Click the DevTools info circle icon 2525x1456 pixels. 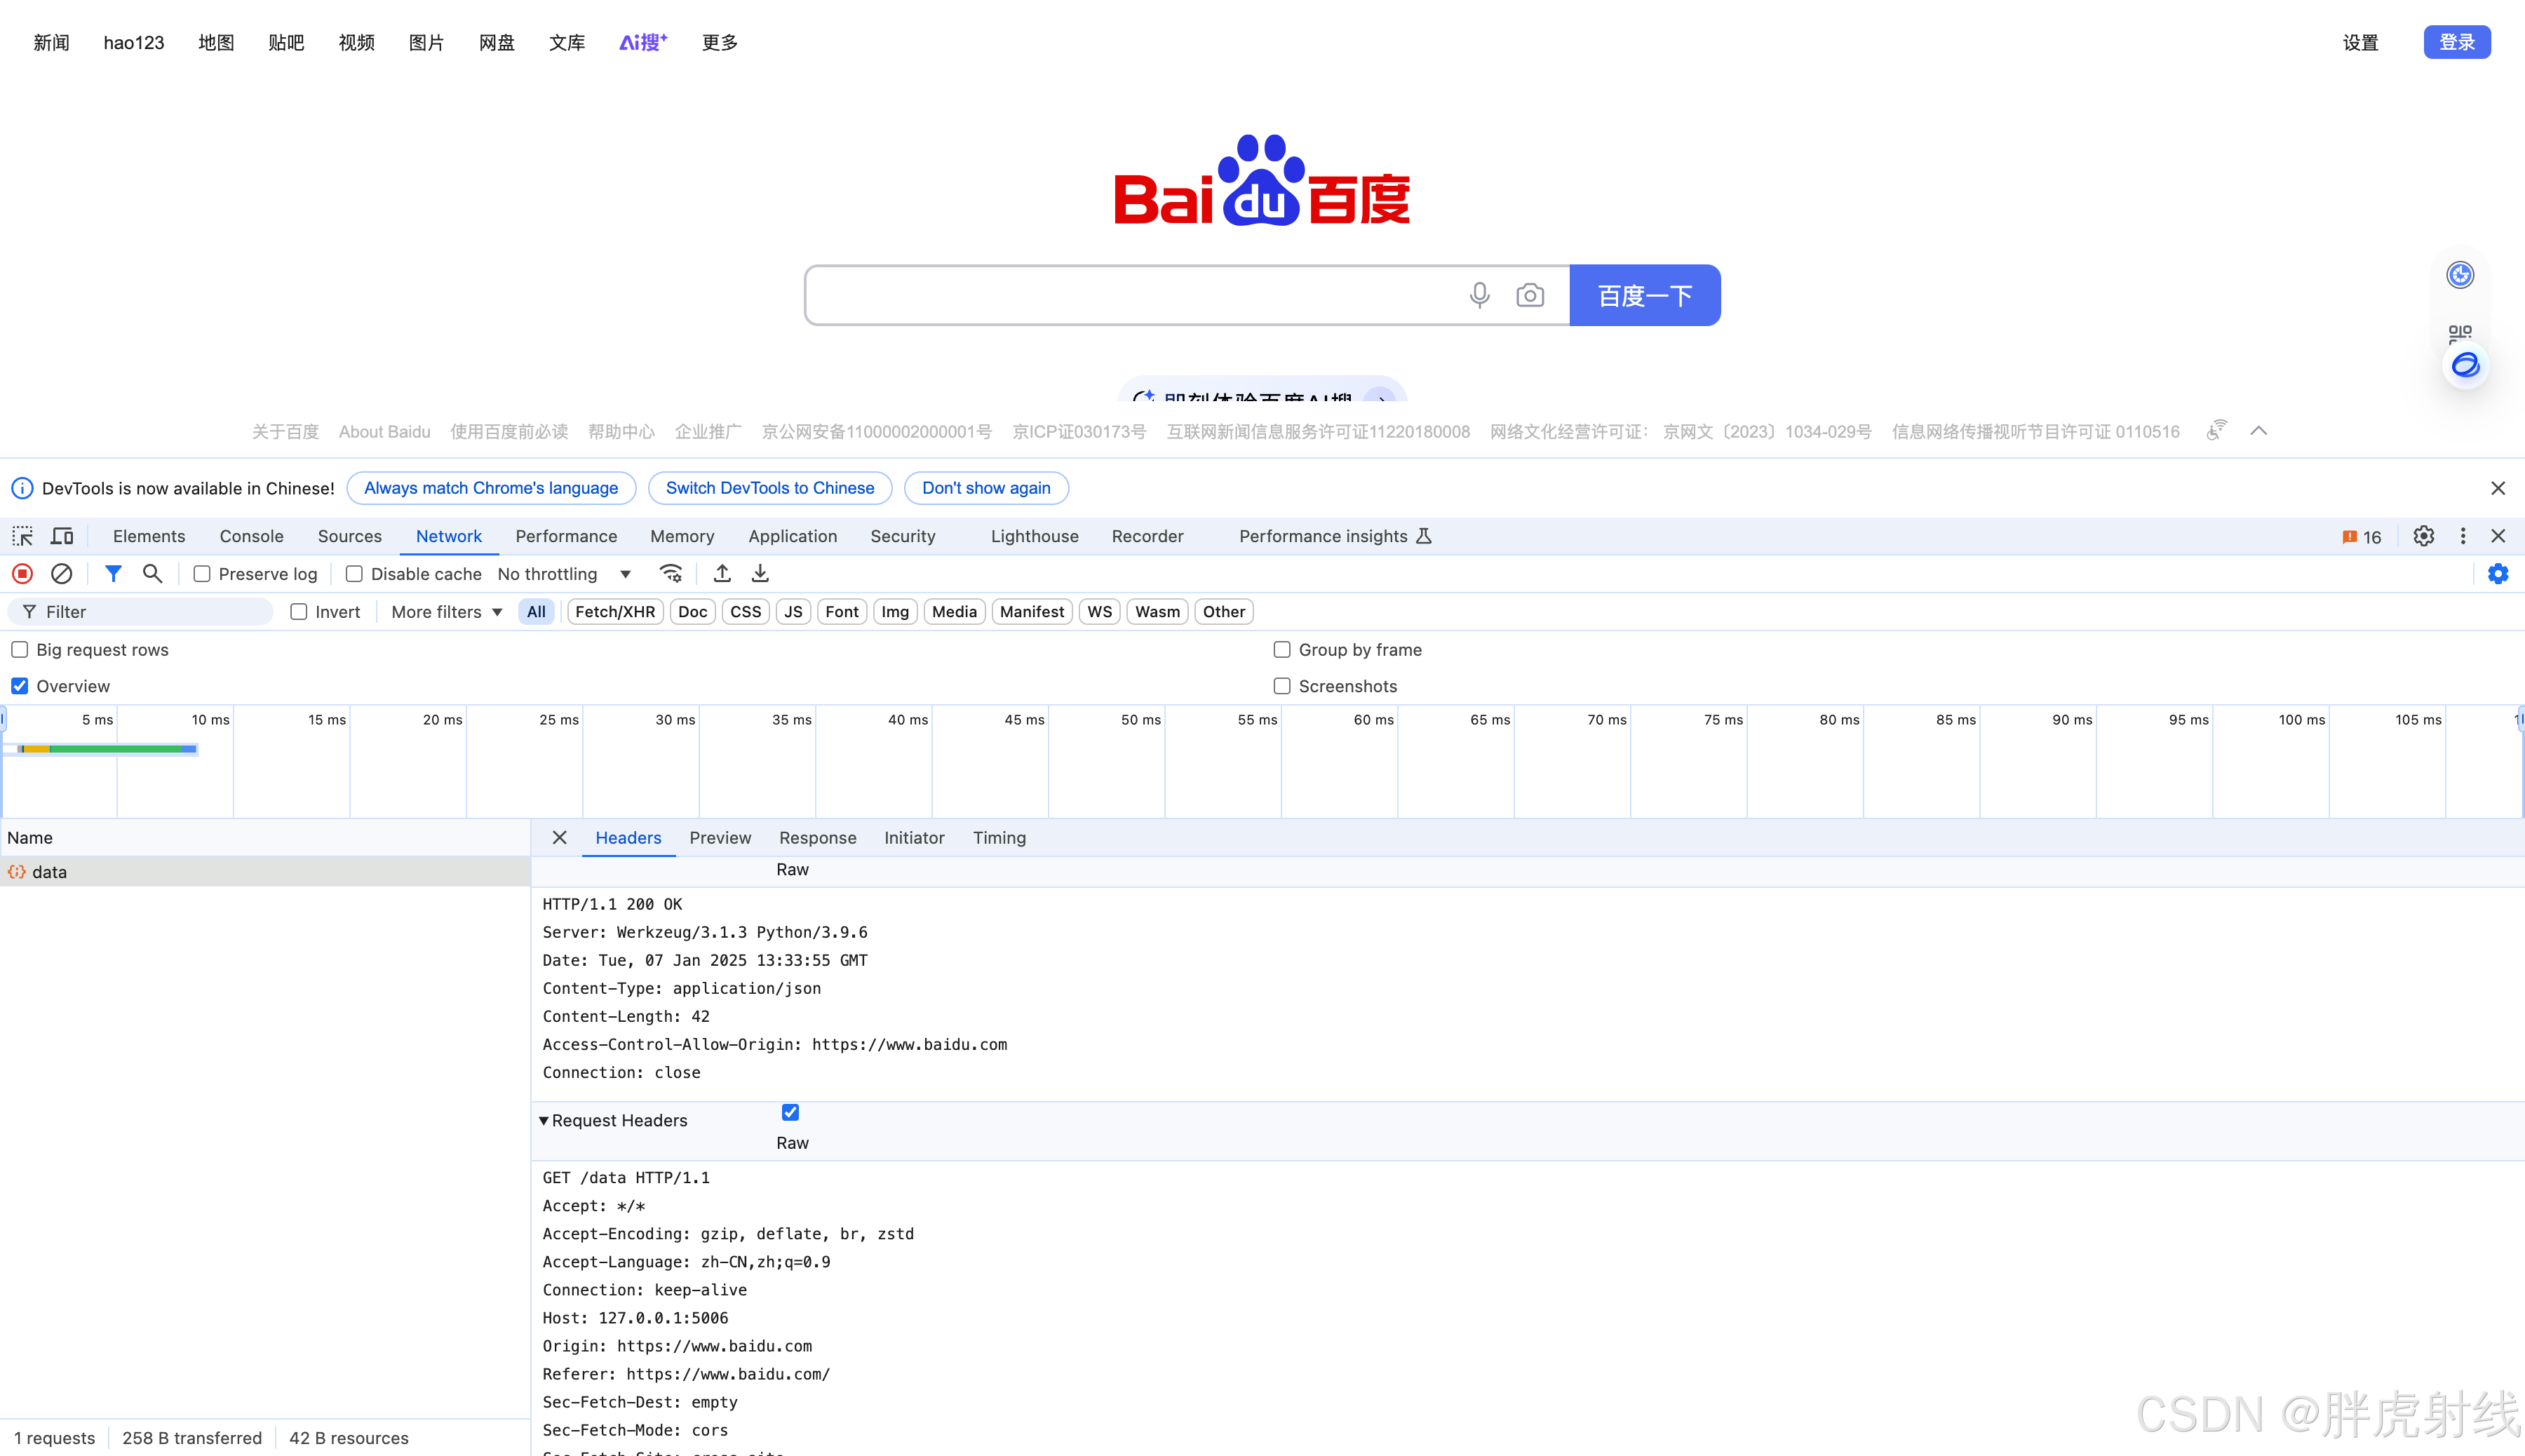pyautogui.click(x=22, y=488)
